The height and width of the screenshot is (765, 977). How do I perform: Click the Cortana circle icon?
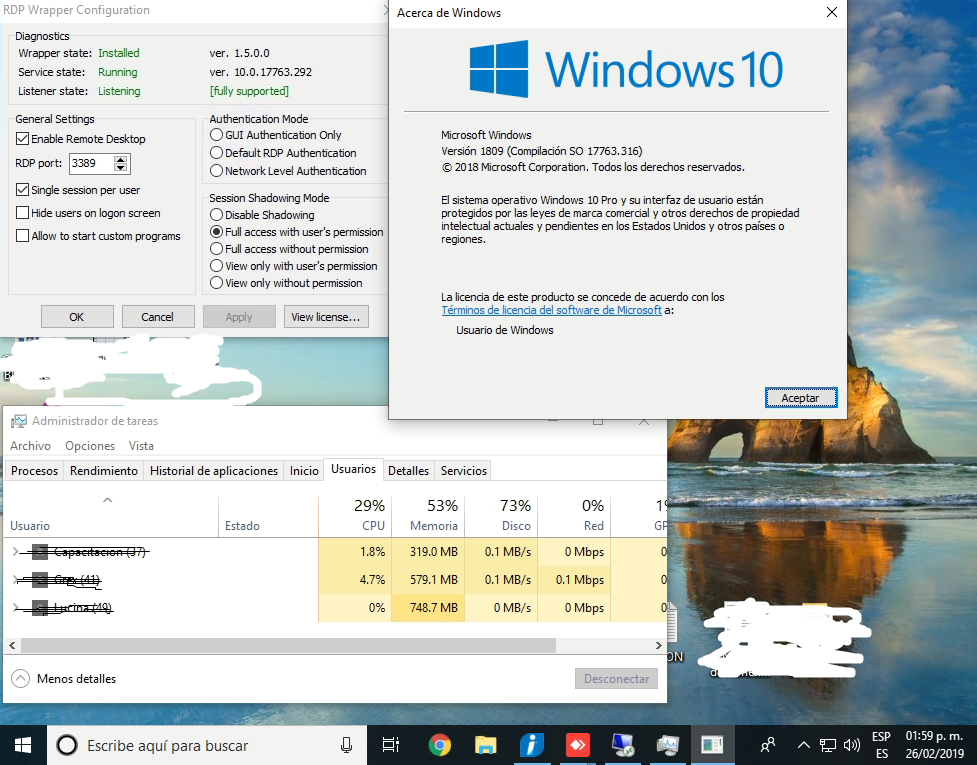click(67, 745)
